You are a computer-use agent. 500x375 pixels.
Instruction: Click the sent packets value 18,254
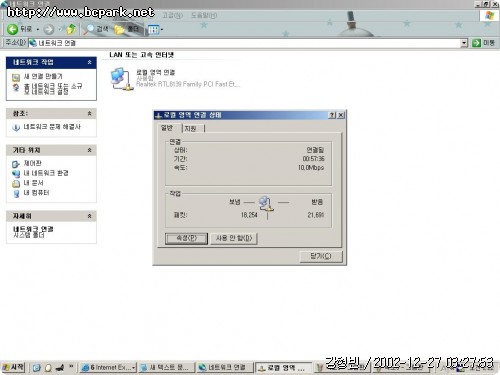click(249, 215)
